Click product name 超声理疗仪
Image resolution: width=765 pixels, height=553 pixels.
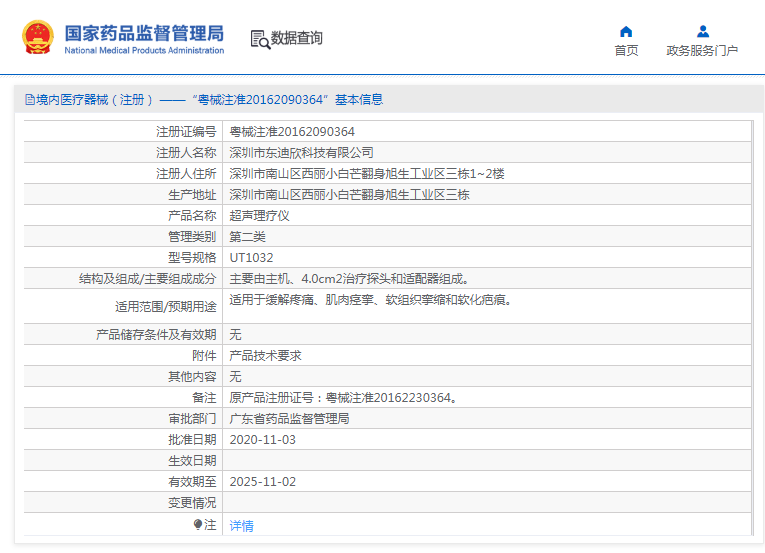coord(259,216)
